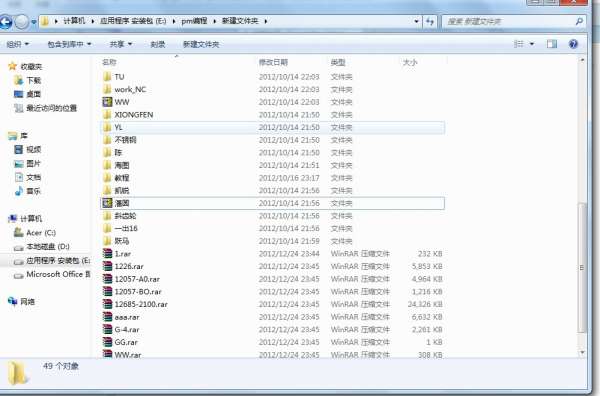Select the 12057-A0.rar archive icon
The width and height of the screenshot is (600, 396).
click(x=108, y=279)
